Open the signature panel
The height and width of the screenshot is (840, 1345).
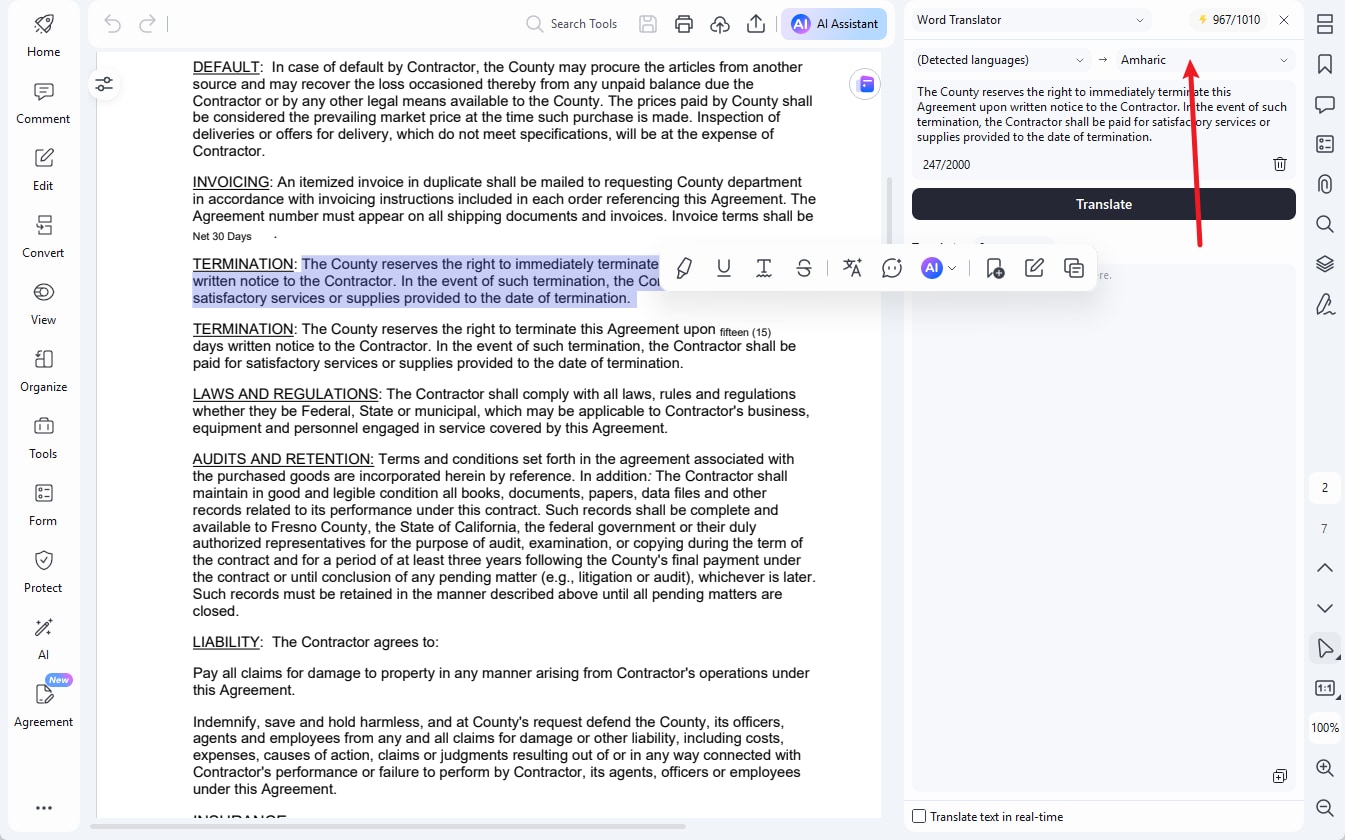point(1325,304)
